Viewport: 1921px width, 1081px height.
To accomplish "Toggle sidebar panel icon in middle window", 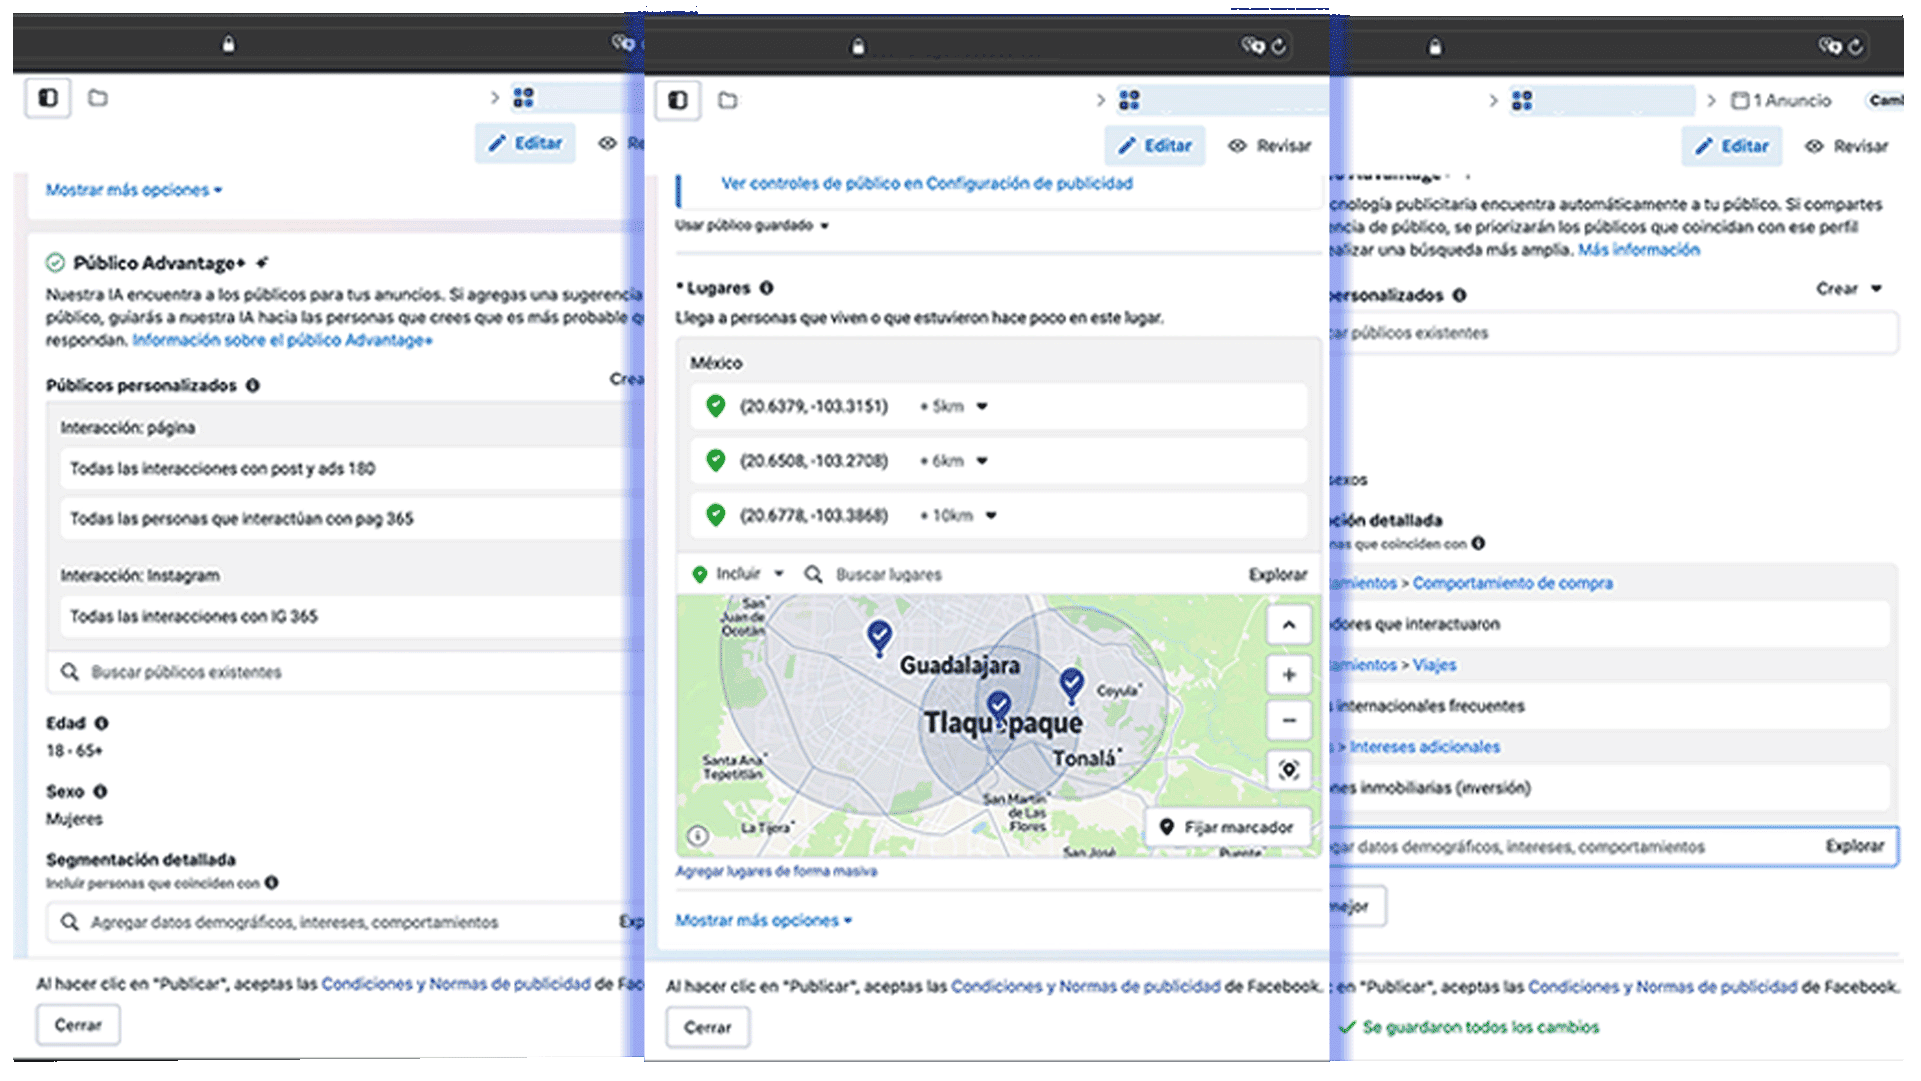I will tap(678, 100).
